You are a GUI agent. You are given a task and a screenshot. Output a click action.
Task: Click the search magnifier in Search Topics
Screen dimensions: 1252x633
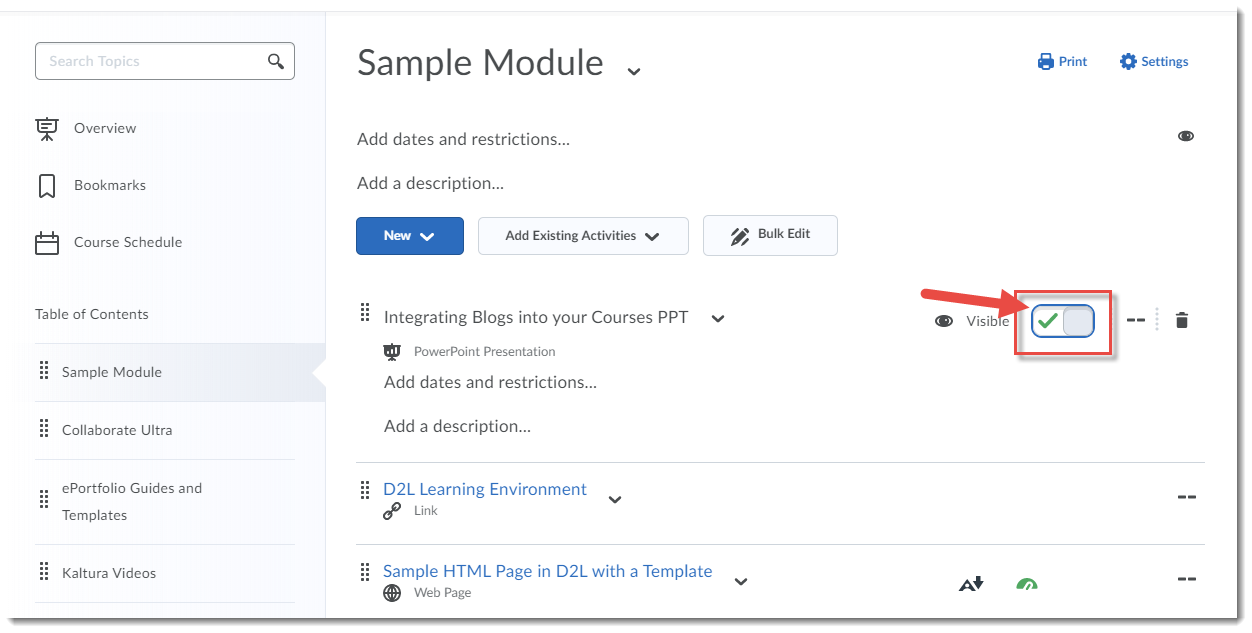click(275, 60)
